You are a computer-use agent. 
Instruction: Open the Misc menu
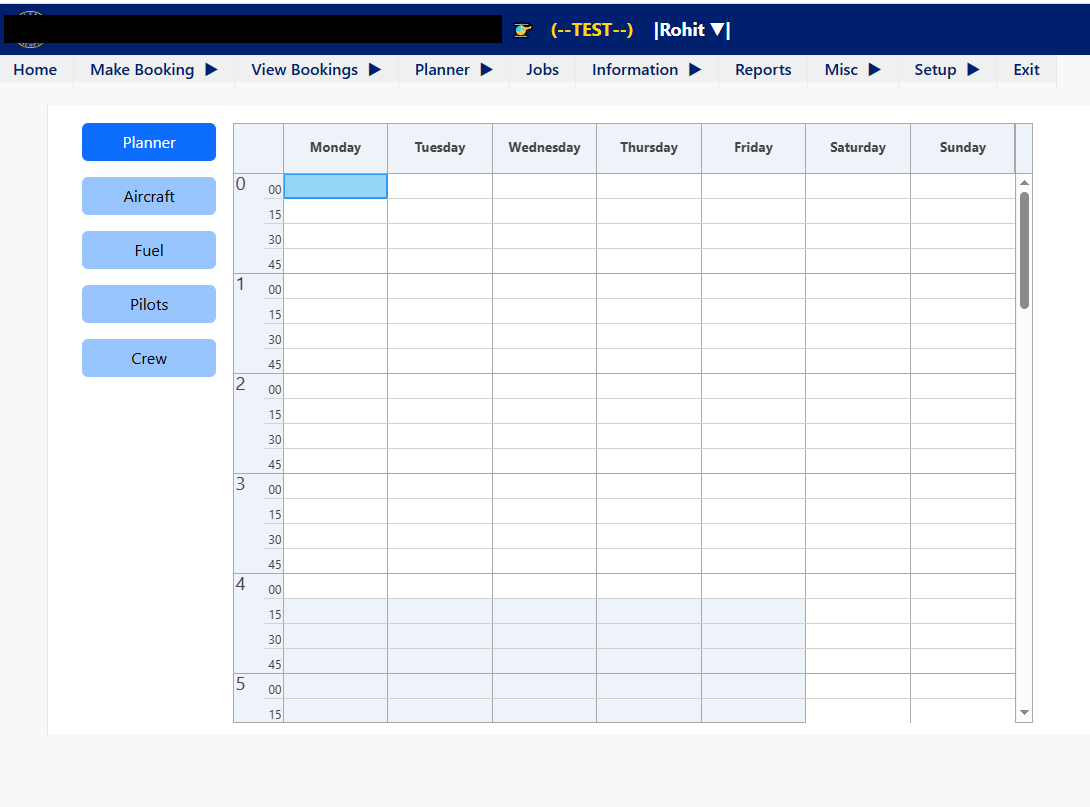pyautogui.click(x=852, y=70)
